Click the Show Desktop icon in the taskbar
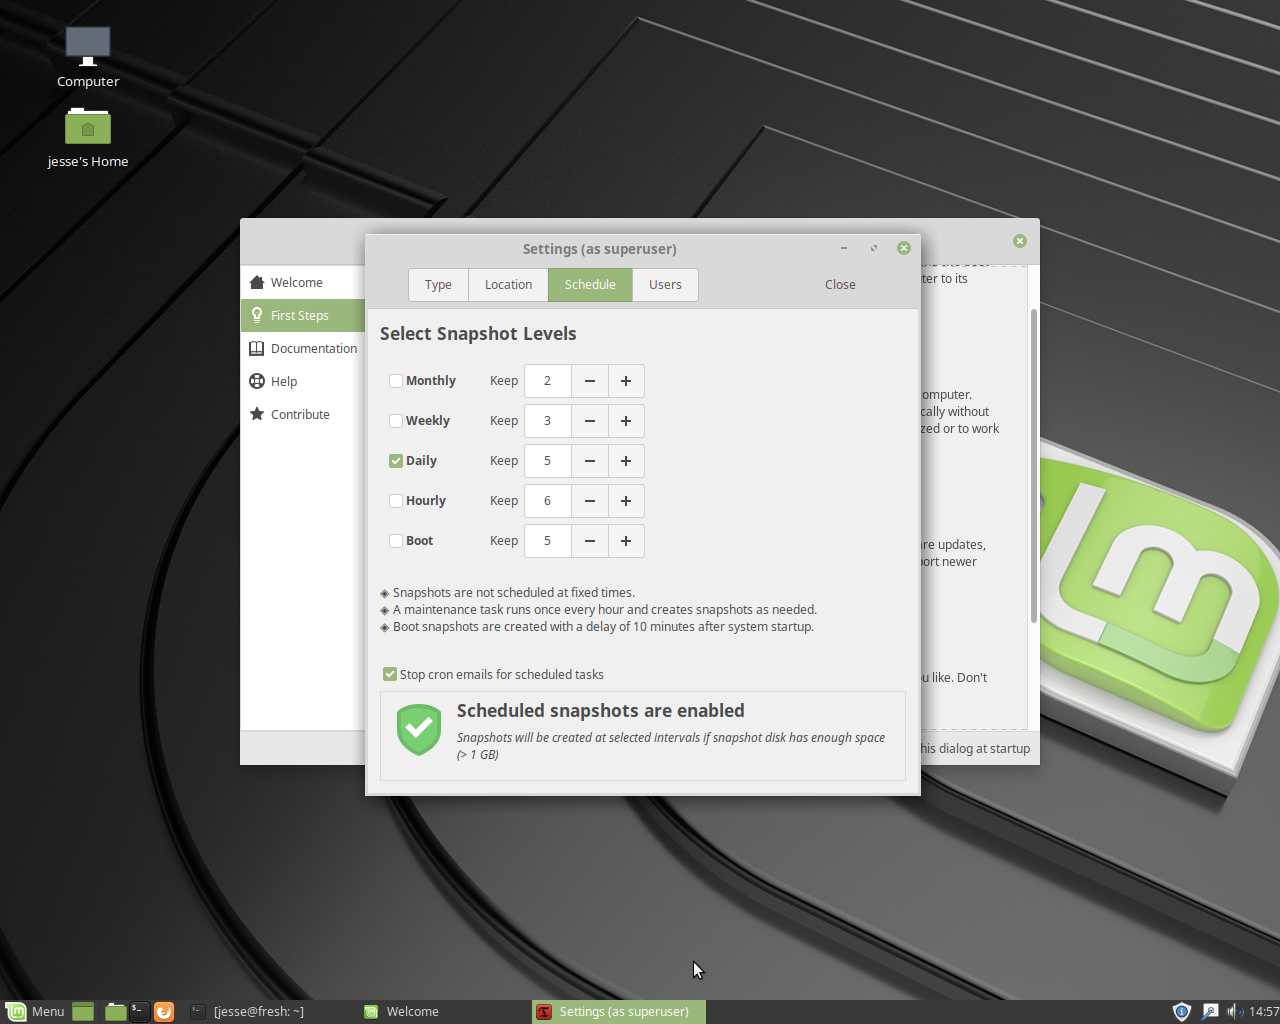This screenshot has width=1280, height=1024. coord(83,1011)
